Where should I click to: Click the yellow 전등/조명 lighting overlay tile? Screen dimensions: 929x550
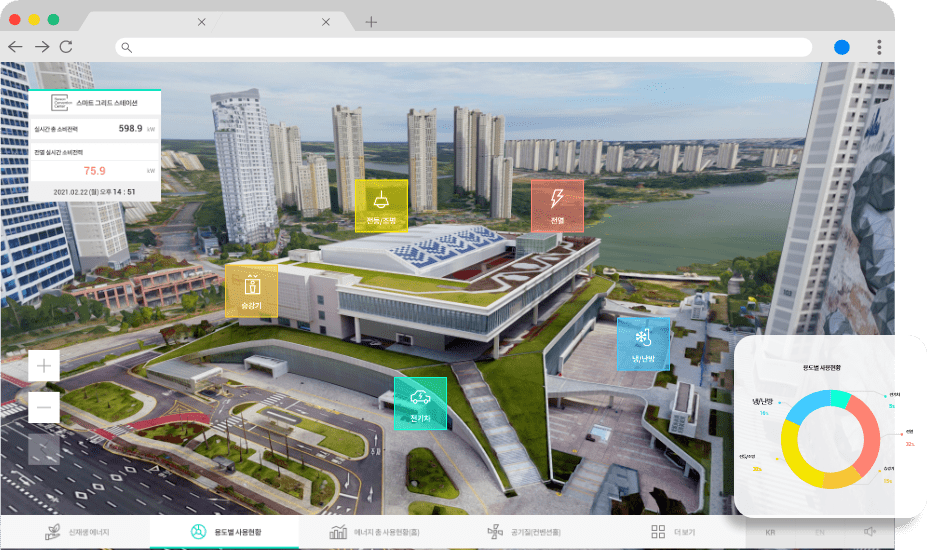tap(382, 206)
